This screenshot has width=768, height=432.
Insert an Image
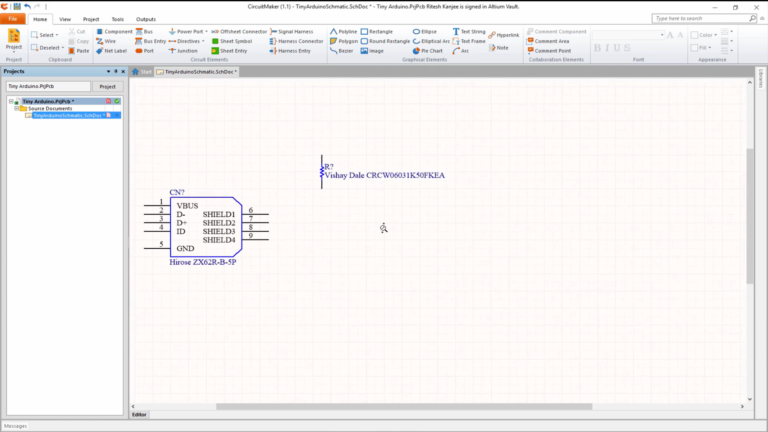pyautogui.click(x=372, y=51)
